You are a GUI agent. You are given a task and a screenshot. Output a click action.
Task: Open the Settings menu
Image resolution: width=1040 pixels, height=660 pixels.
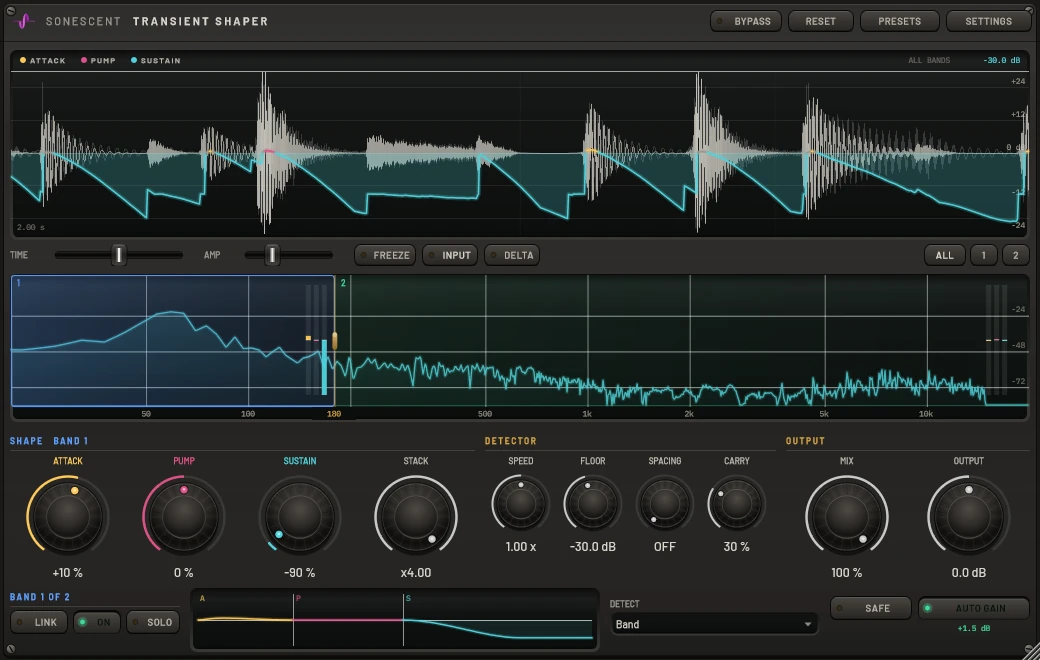(x=988, y=21)
